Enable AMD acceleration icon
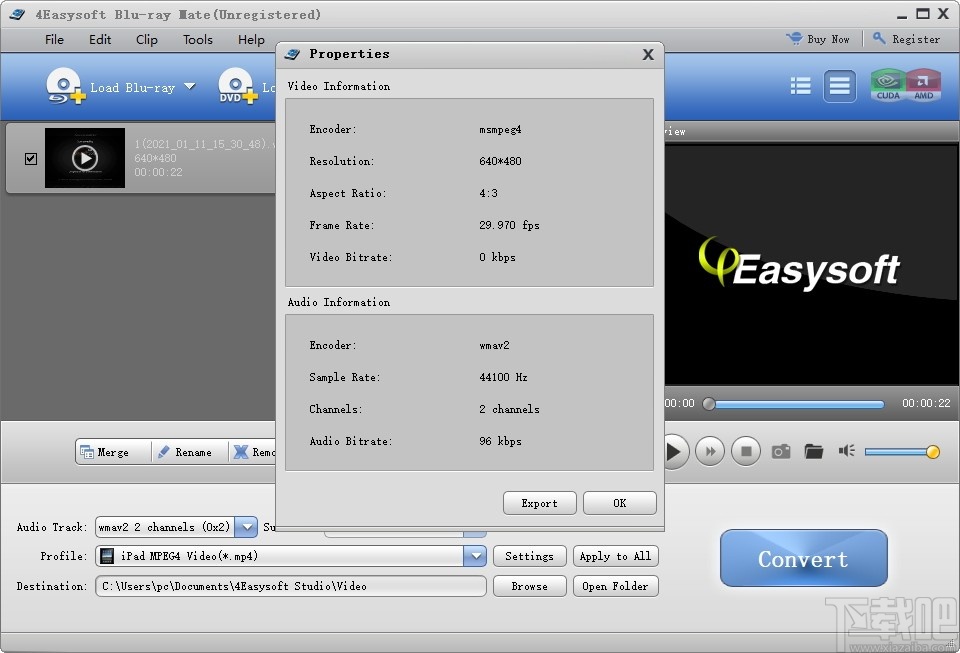This screenshot has width=960, height=653. [925, 86]
